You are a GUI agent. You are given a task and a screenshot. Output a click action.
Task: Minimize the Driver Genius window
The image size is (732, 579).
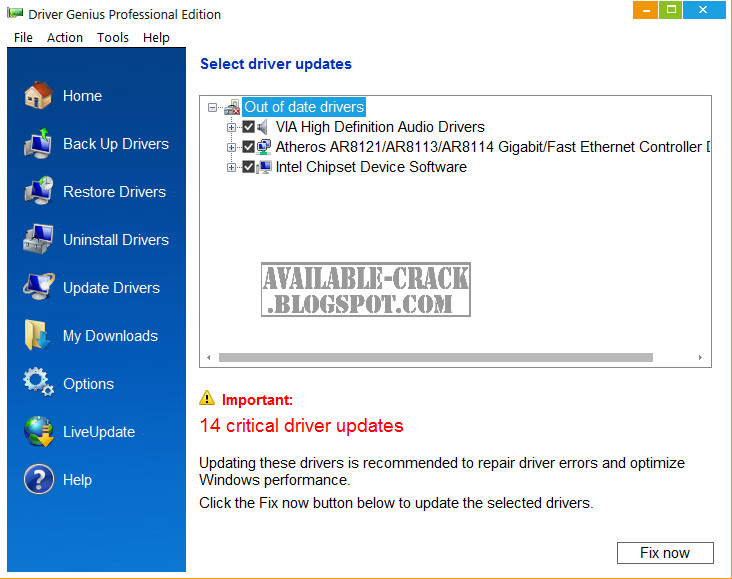click(x=646, y=10)
